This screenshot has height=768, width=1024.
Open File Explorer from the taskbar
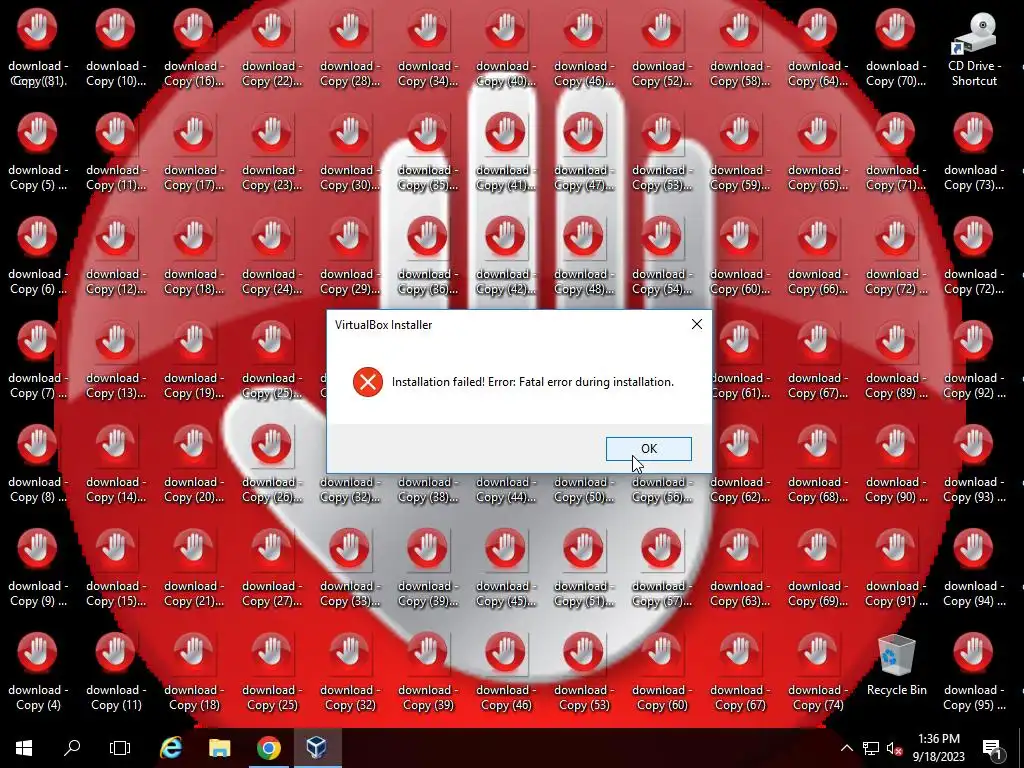coord(219,748)
